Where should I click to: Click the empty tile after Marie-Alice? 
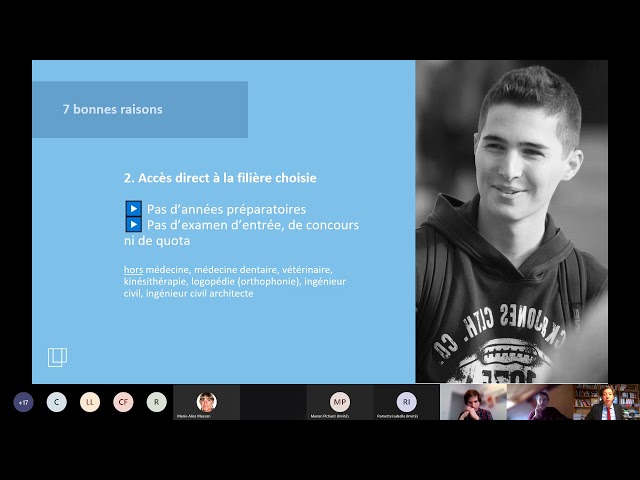point(273,402)
